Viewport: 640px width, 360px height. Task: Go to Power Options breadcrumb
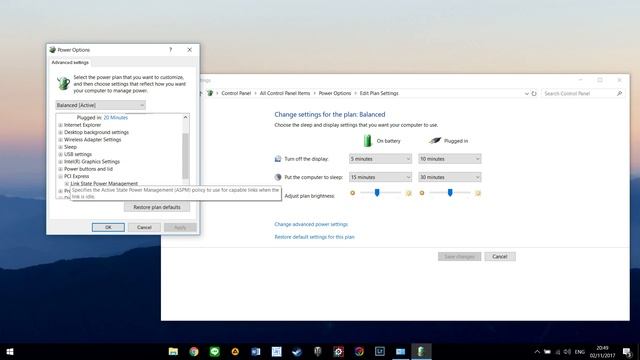click(x=335, y=93)
